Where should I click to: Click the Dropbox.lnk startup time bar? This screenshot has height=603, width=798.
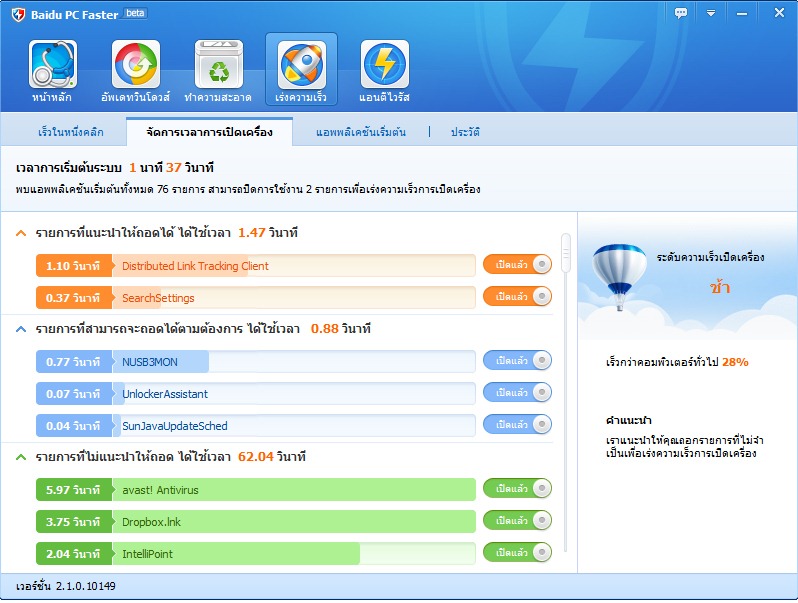[x=294, y=521]
